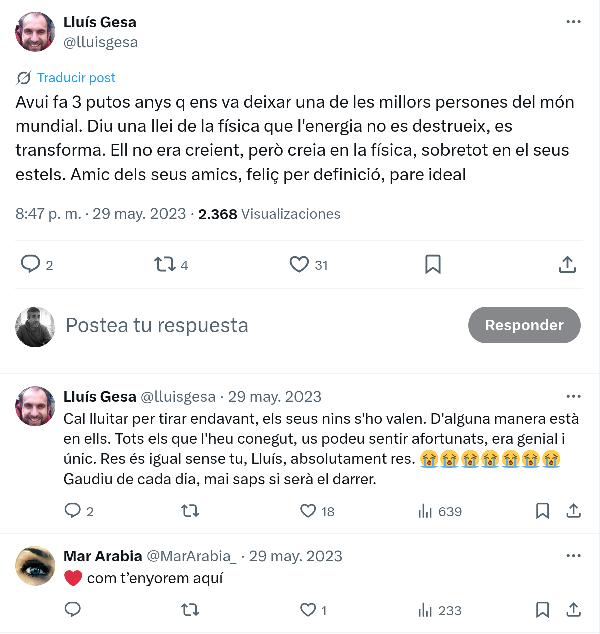
Task: Reply to the main post by Lluís Gesa
Action: click(30, 264)
